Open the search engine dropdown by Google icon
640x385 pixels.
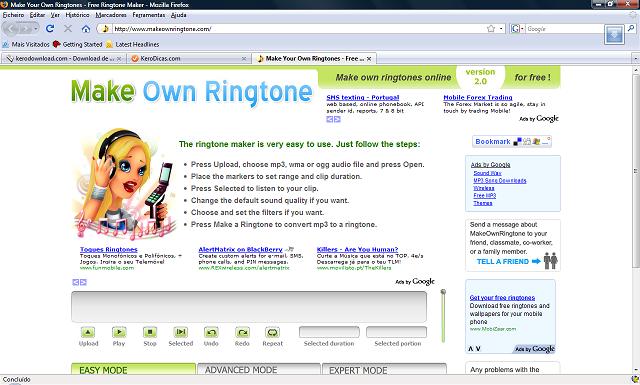[517, 29]
